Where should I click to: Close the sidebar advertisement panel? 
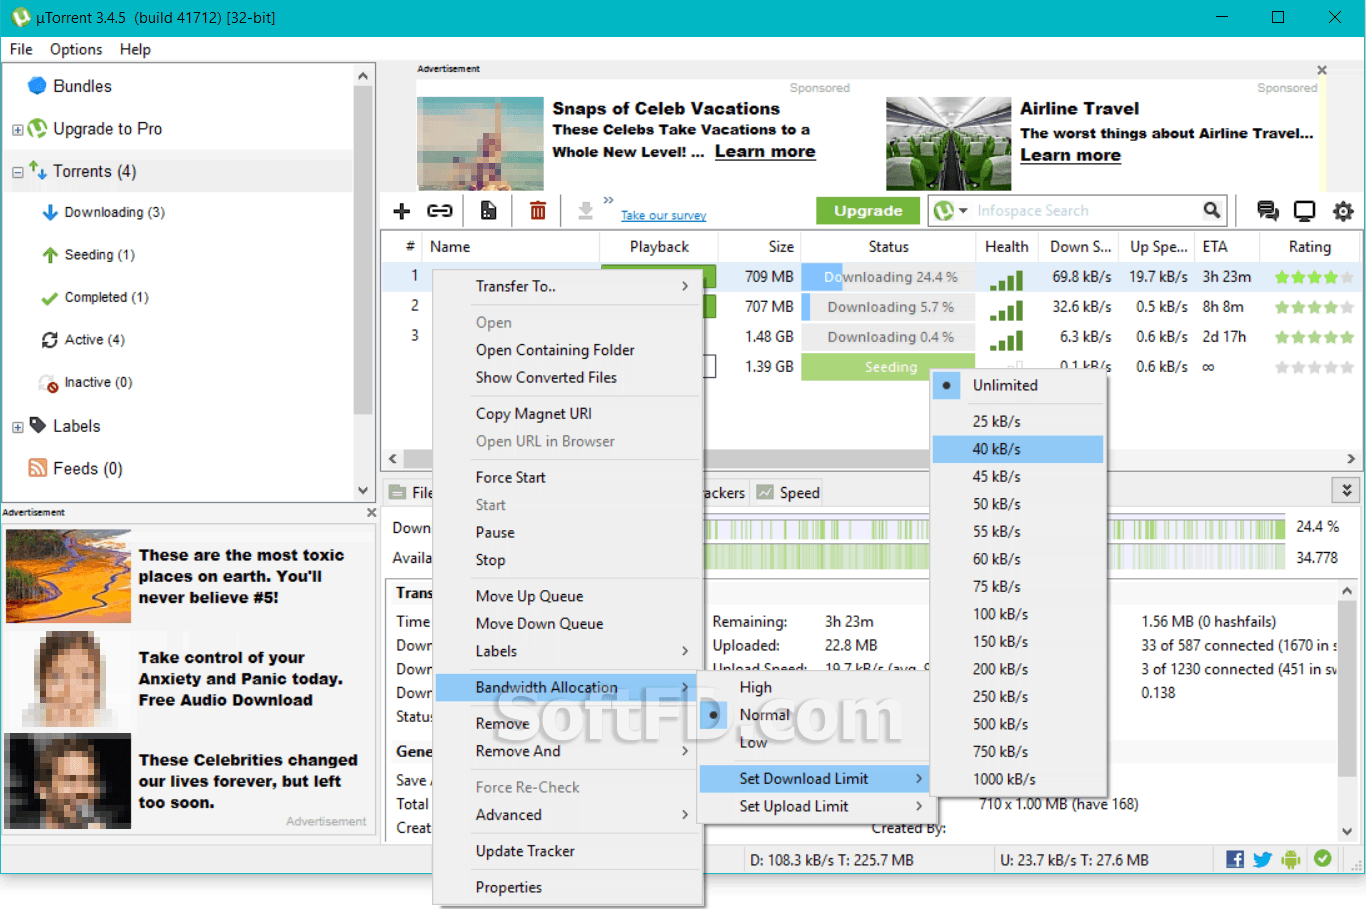pos(371,512)
